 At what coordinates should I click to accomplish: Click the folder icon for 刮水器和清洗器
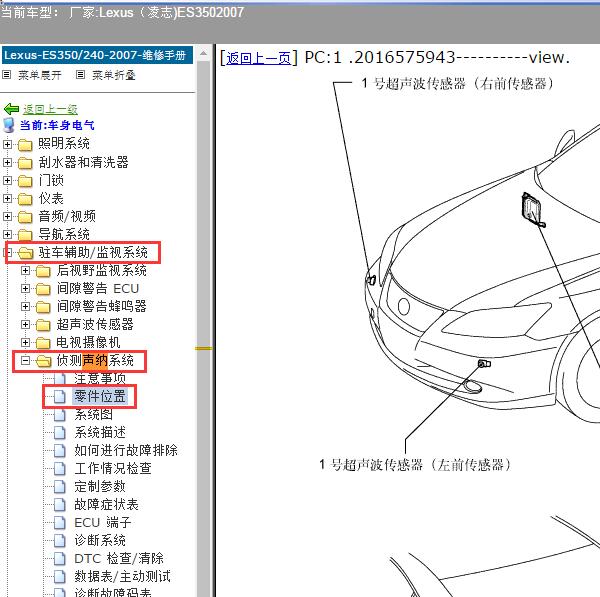click(25, 163)
